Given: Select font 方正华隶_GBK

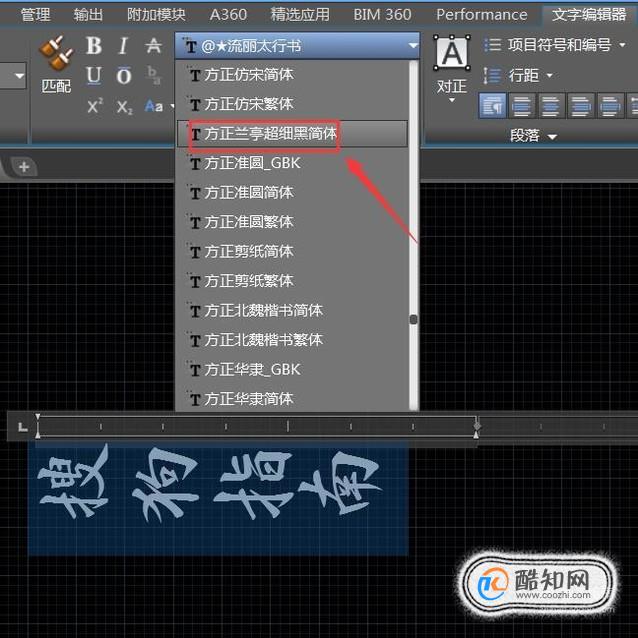Looking at the screenshot, I should (293, 370).
